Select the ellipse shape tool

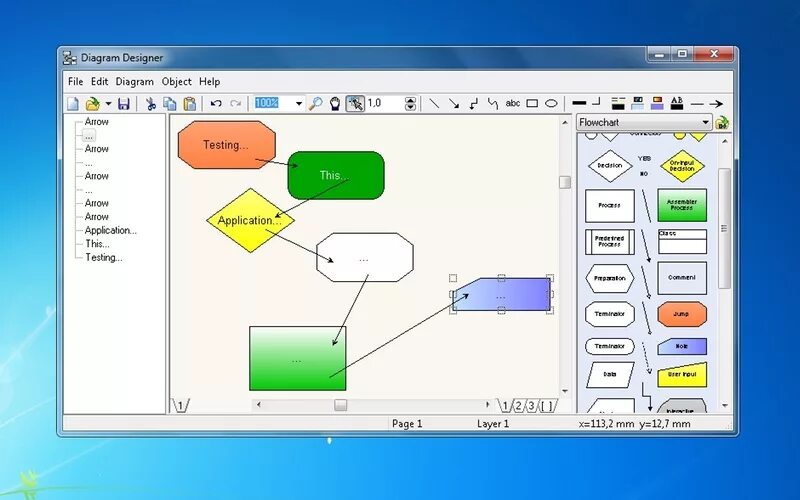pos(551,103)
